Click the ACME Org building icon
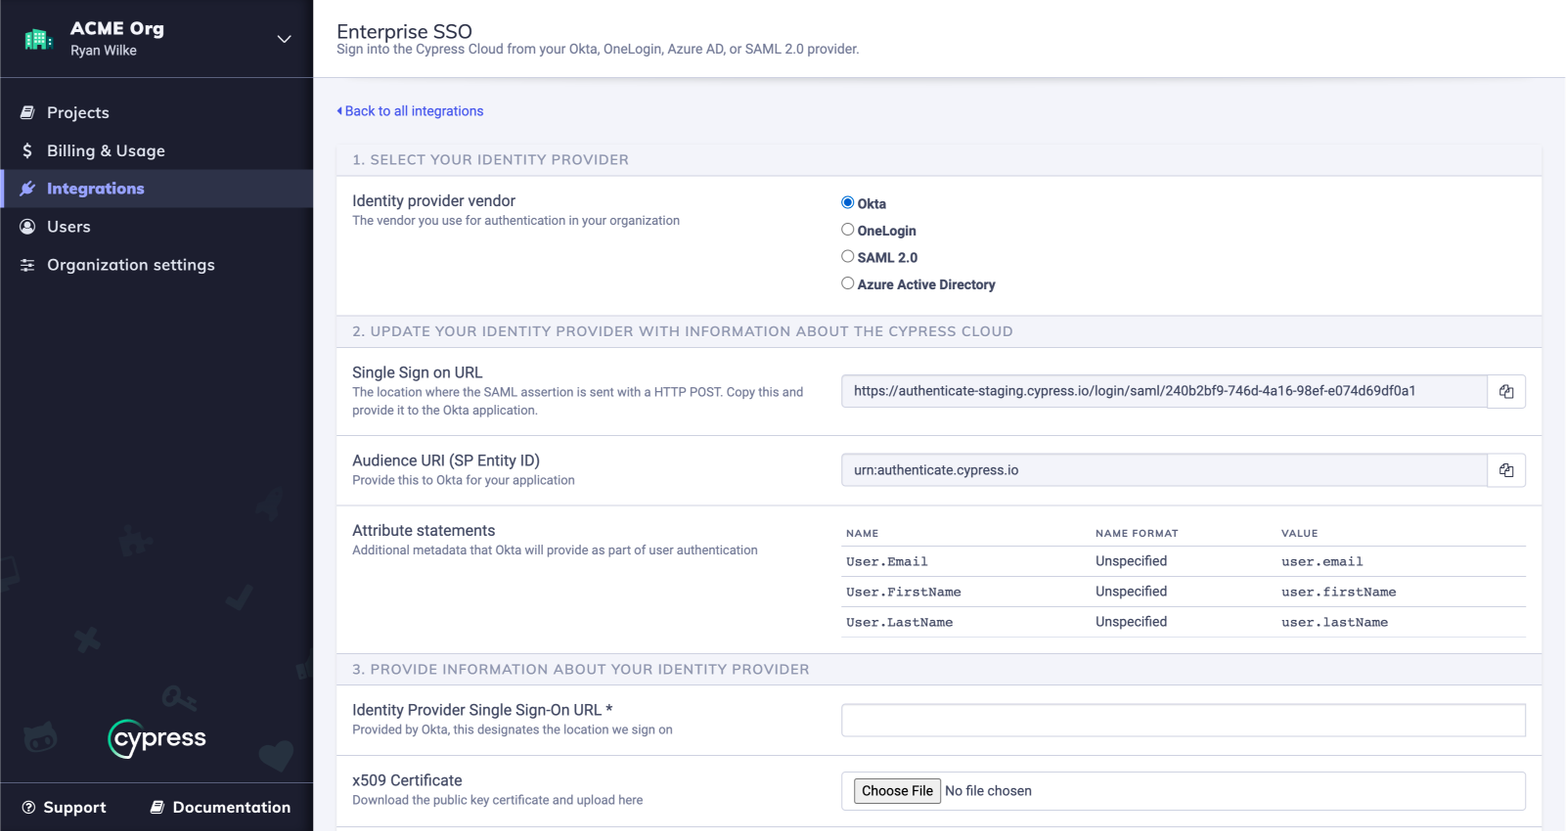The image size is (1566, 831). point(38,39)
